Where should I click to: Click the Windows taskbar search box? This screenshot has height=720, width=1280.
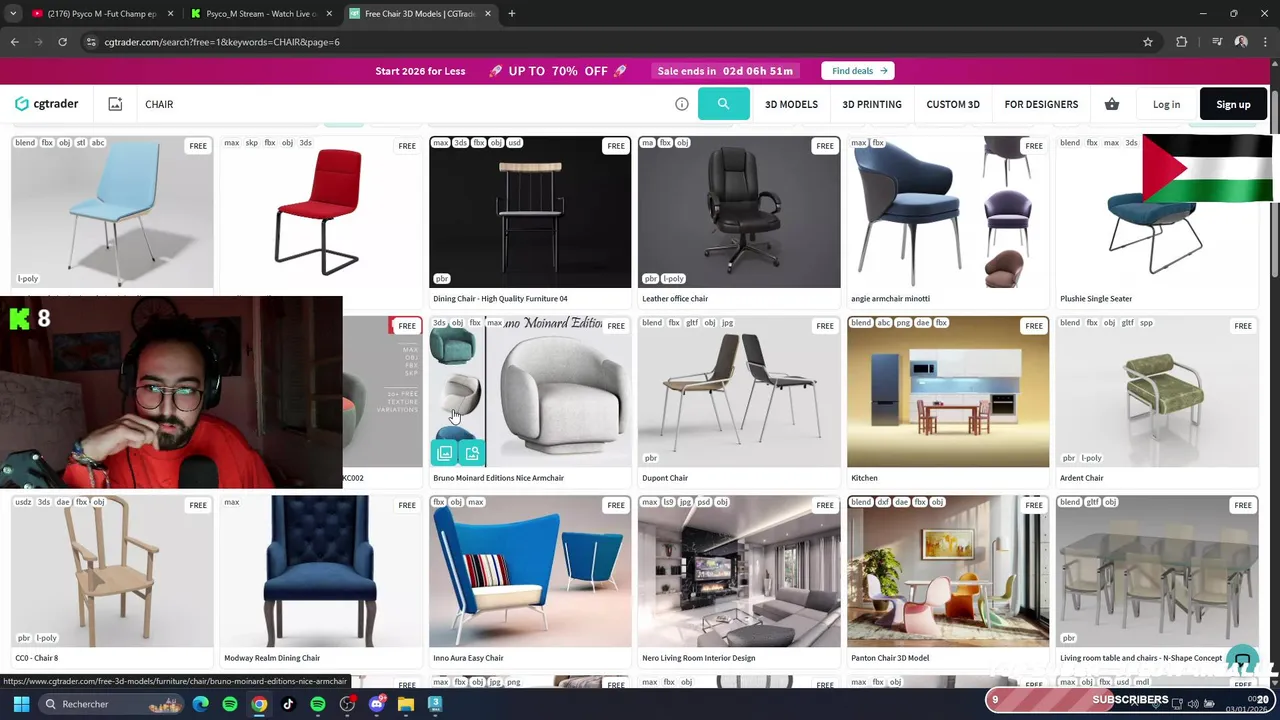(x=112, y=704)
